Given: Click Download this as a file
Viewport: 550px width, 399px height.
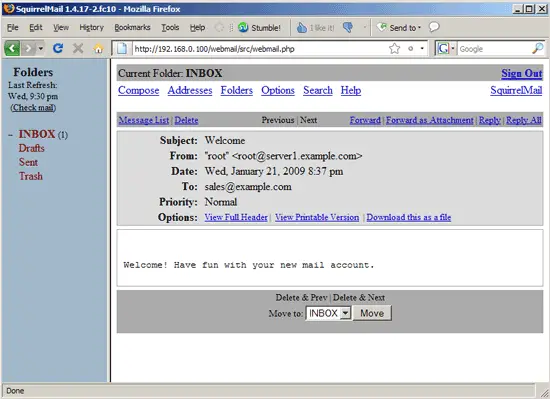Looking at the screenshot, I should 409,217.
